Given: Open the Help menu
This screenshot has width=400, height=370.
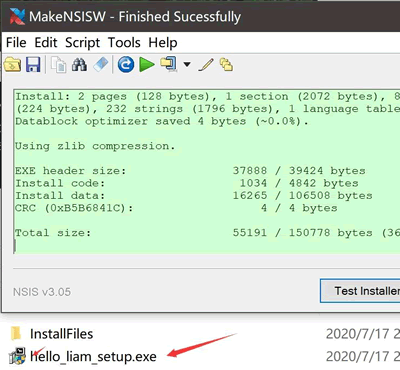Looking at the screenshot, I should (163, 43).
